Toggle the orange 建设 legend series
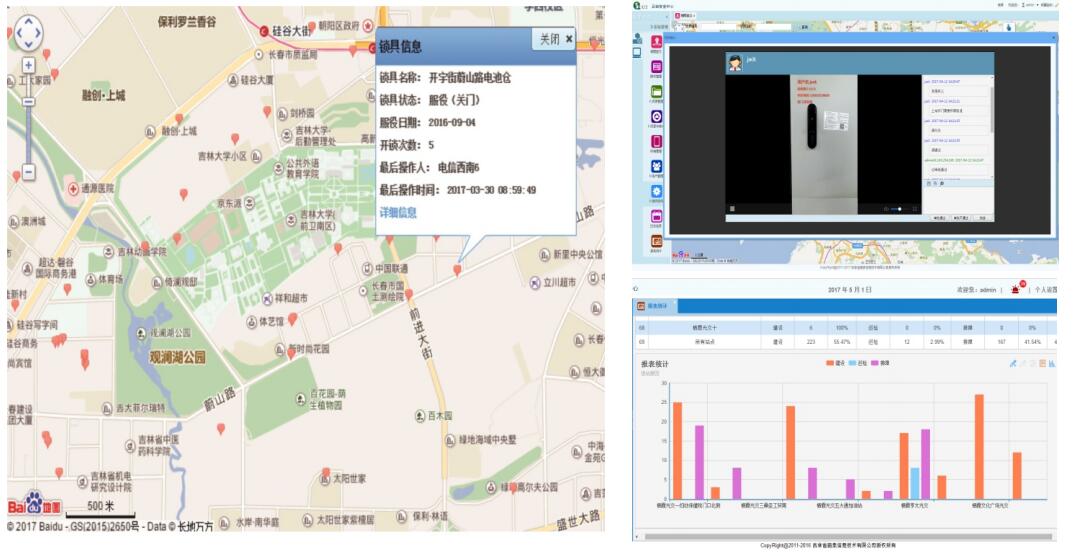Screen dimensions: 1077x556 coord(835,363)
